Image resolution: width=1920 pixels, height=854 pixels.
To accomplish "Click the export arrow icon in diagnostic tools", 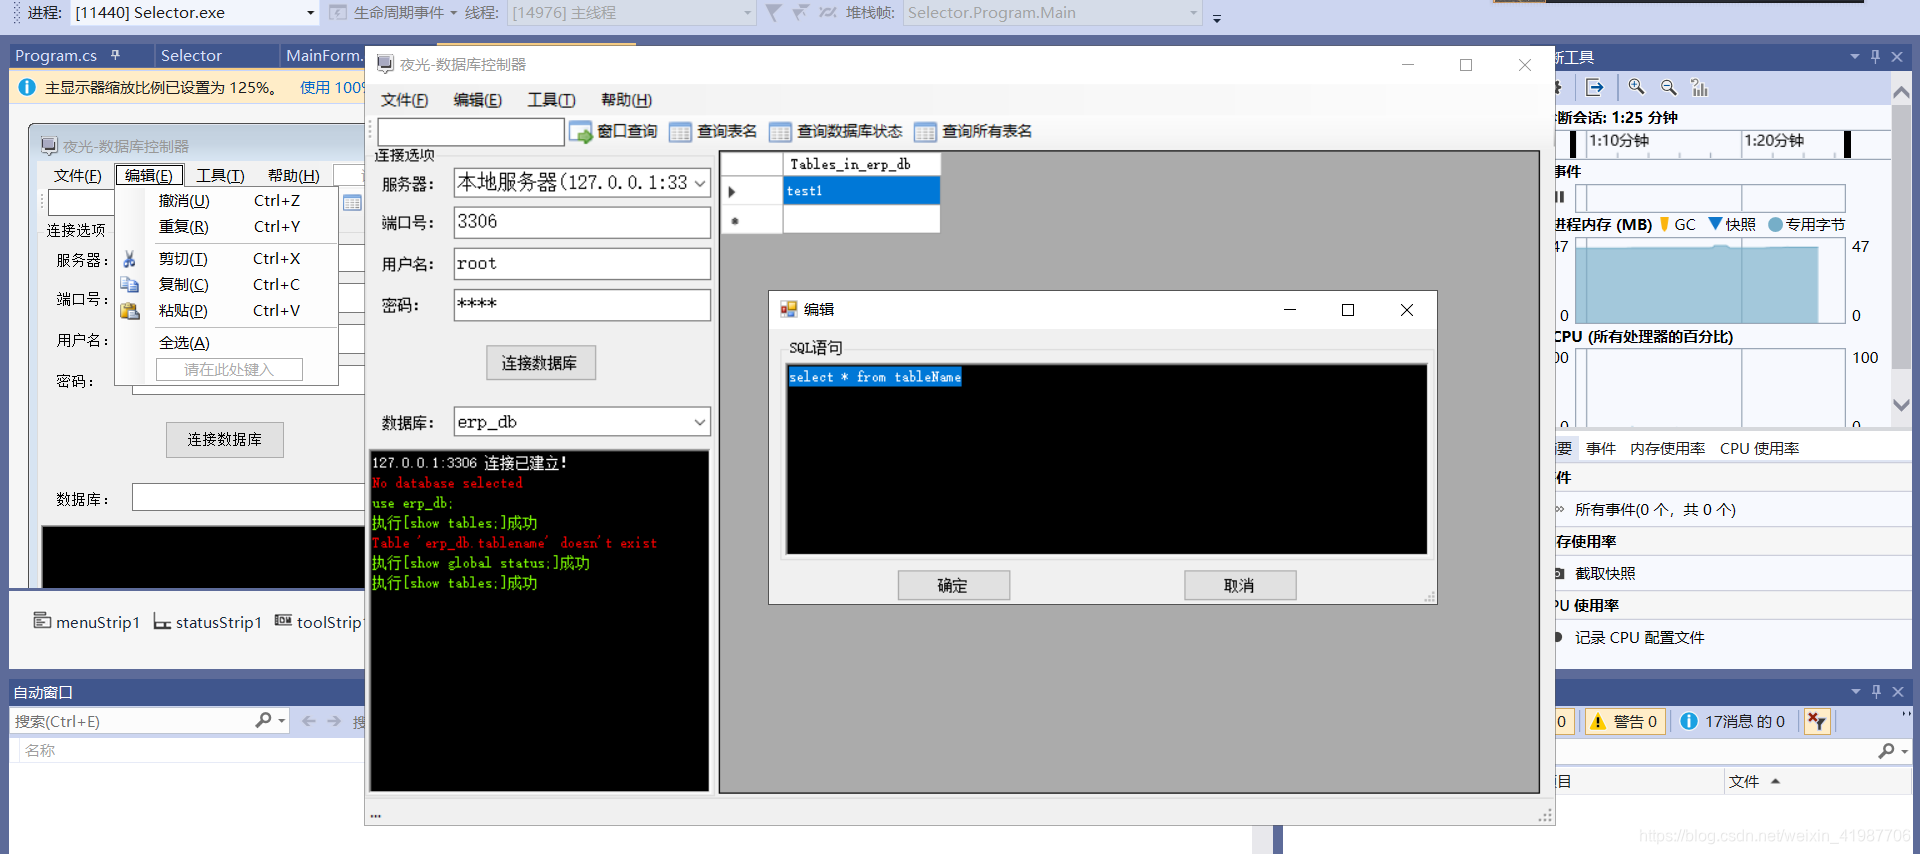I will tap(1596, 88).
